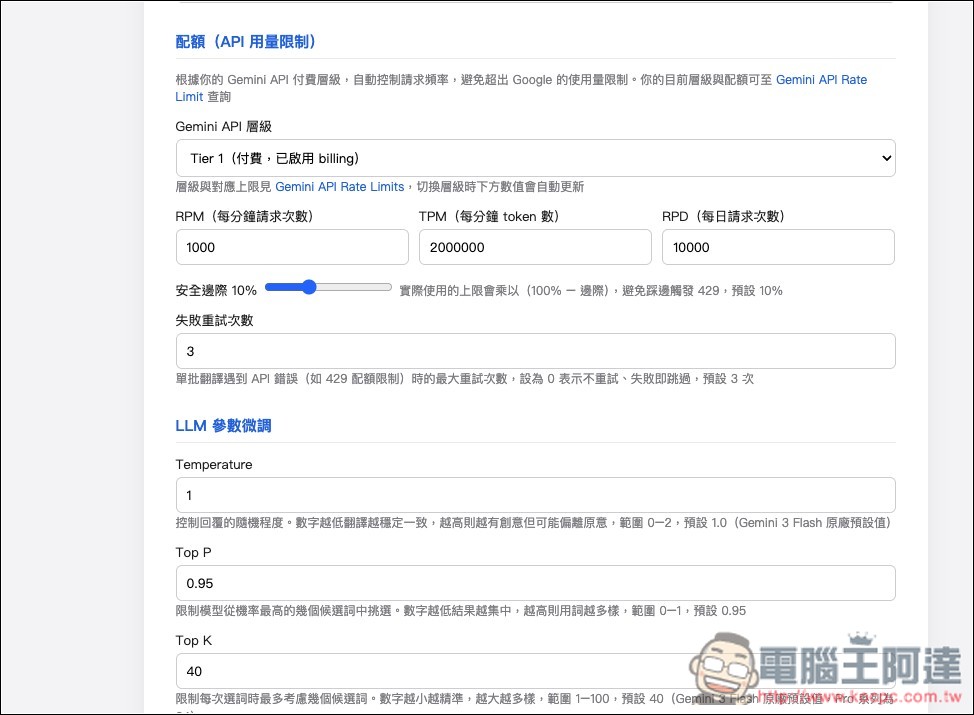Click the chevron on the tier selector
This screenshot has width=974, height=715.
(x=884, y=157)
